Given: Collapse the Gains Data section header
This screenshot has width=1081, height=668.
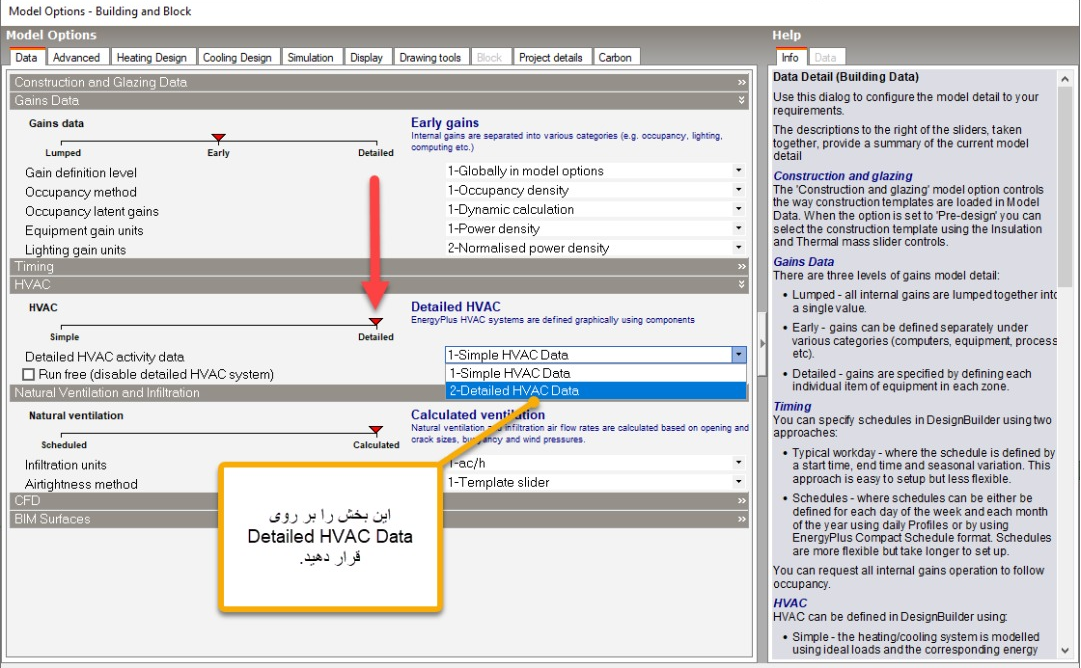Looking at the screenshot, I should pos(379,101).
